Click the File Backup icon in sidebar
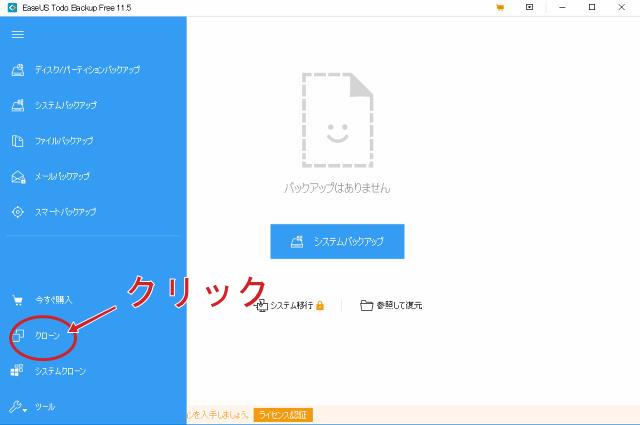This screenshot has width=640, height=425. 18,141
